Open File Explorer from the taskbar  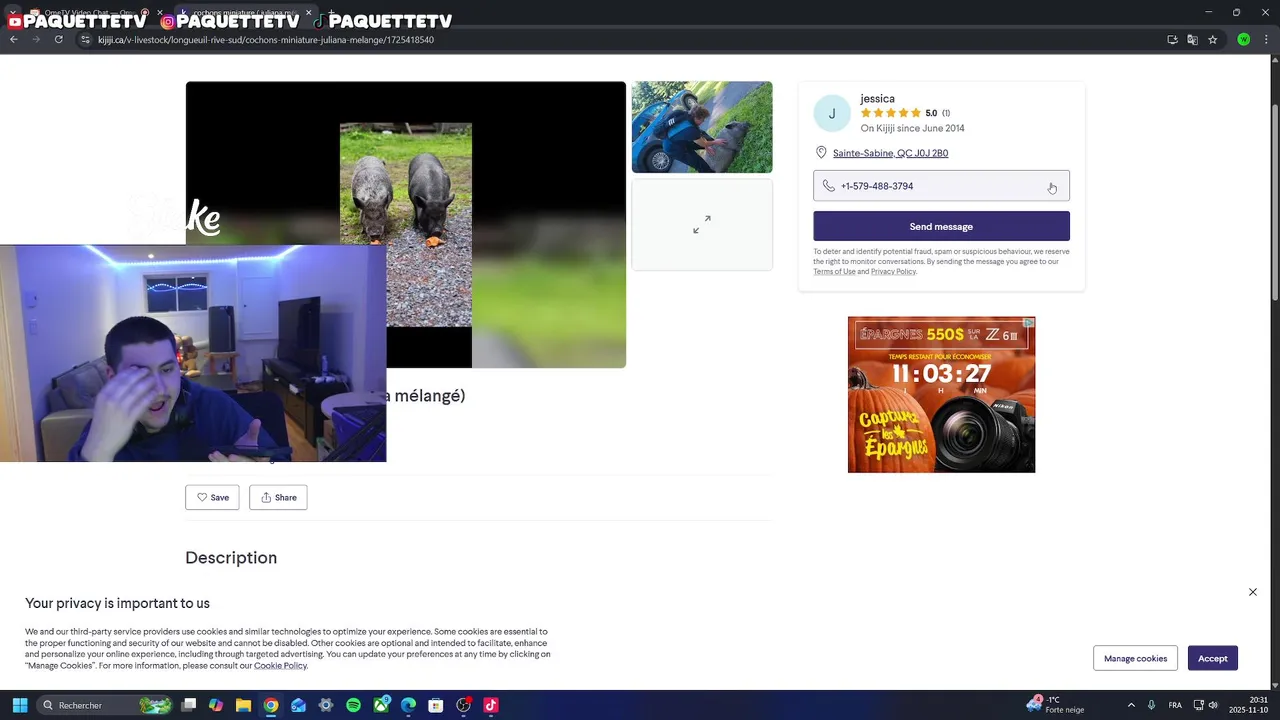click(x=243, y=705)
